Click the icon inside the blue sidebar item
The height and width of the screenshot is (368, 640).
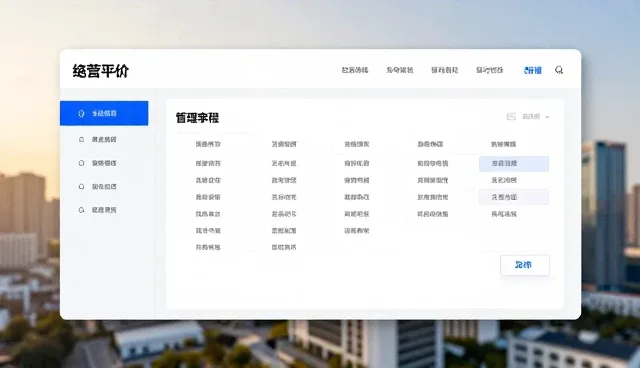81,113
